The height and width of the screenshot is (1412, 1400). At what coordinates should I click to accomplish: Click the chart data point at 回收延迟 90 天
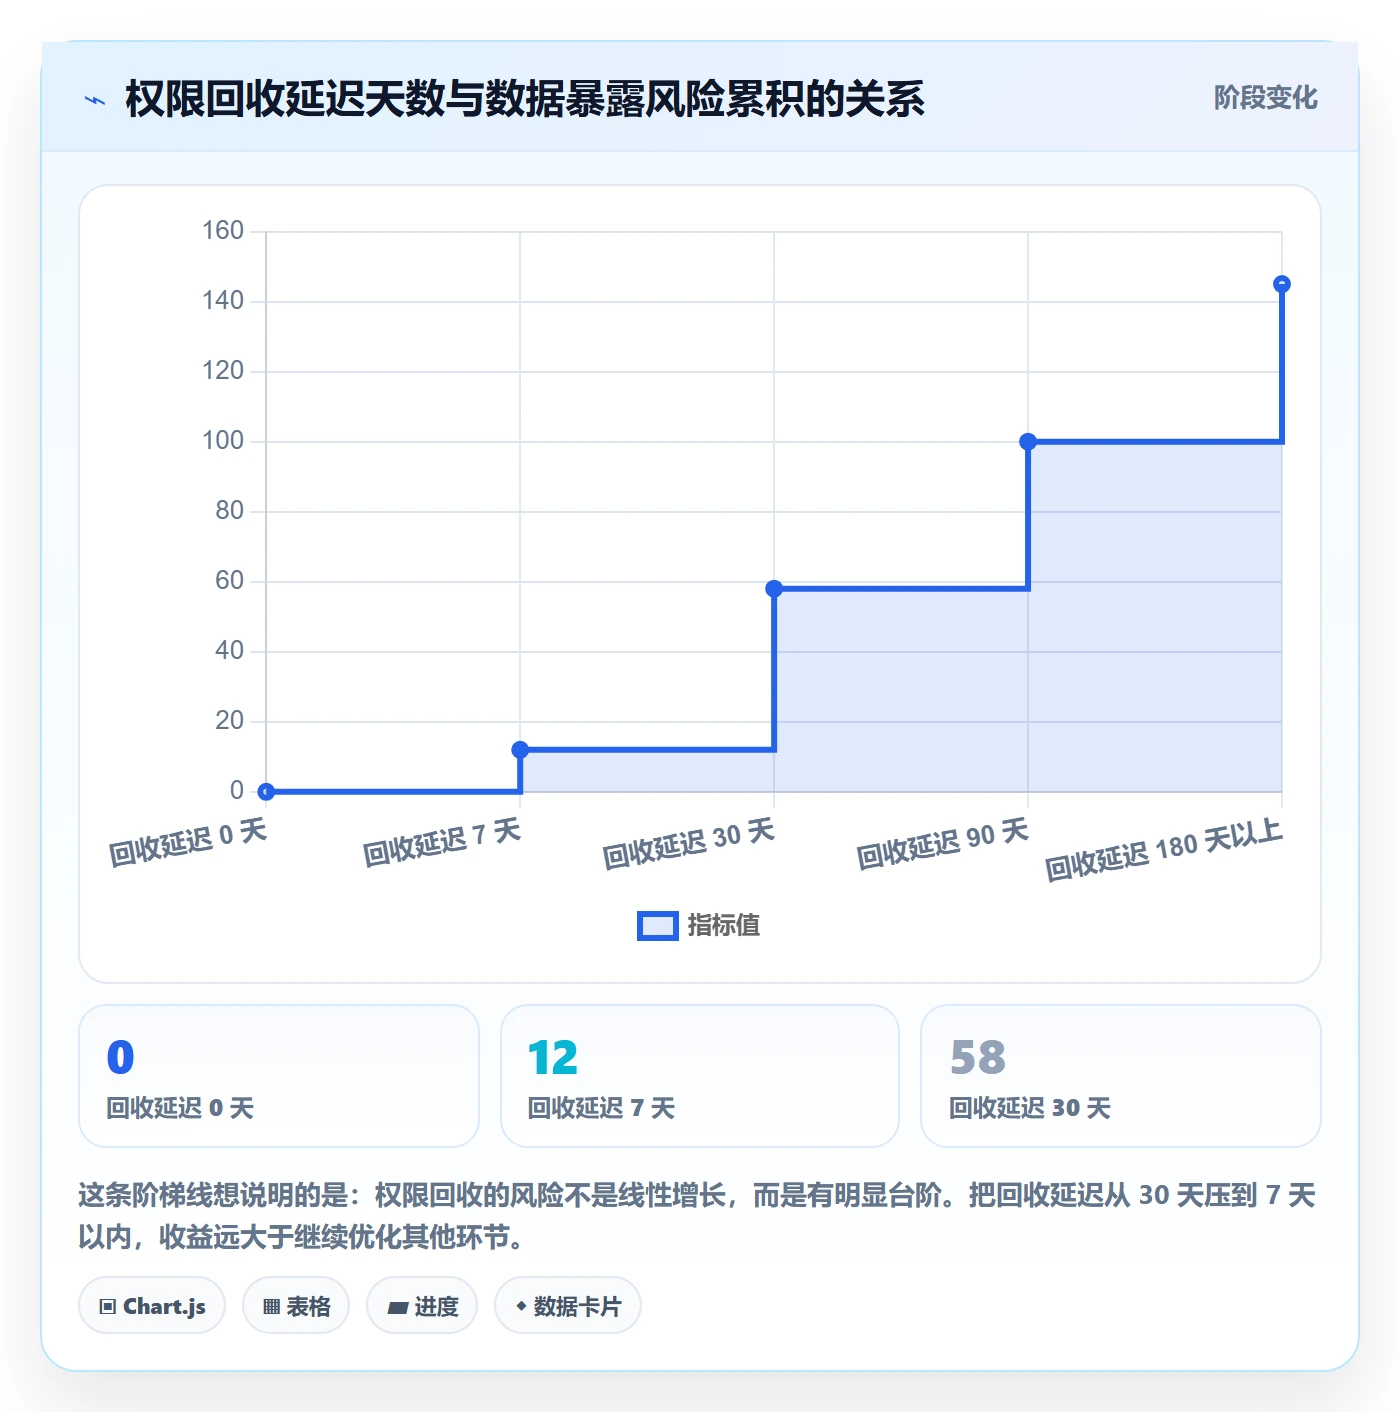(x=1028, y=442)
